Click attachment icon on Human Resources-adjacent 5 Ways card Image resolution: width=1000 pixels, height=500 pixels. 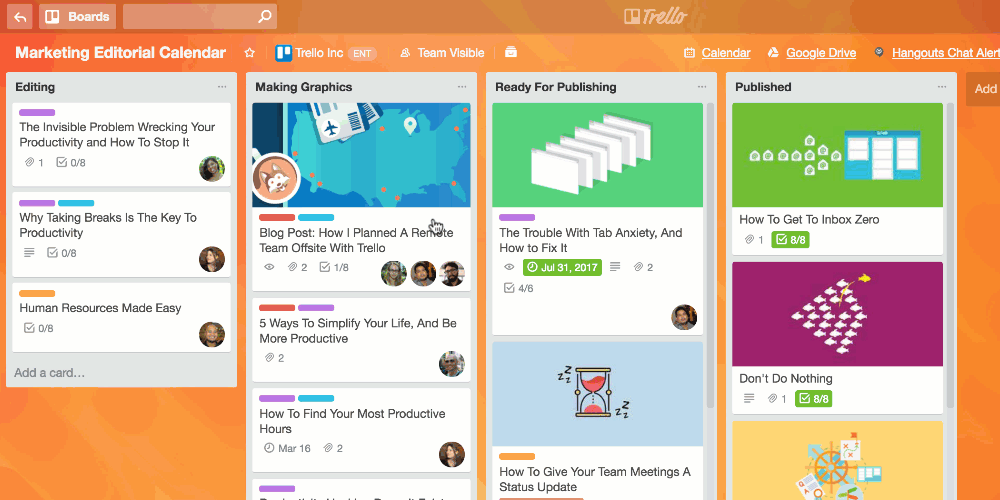270,358
